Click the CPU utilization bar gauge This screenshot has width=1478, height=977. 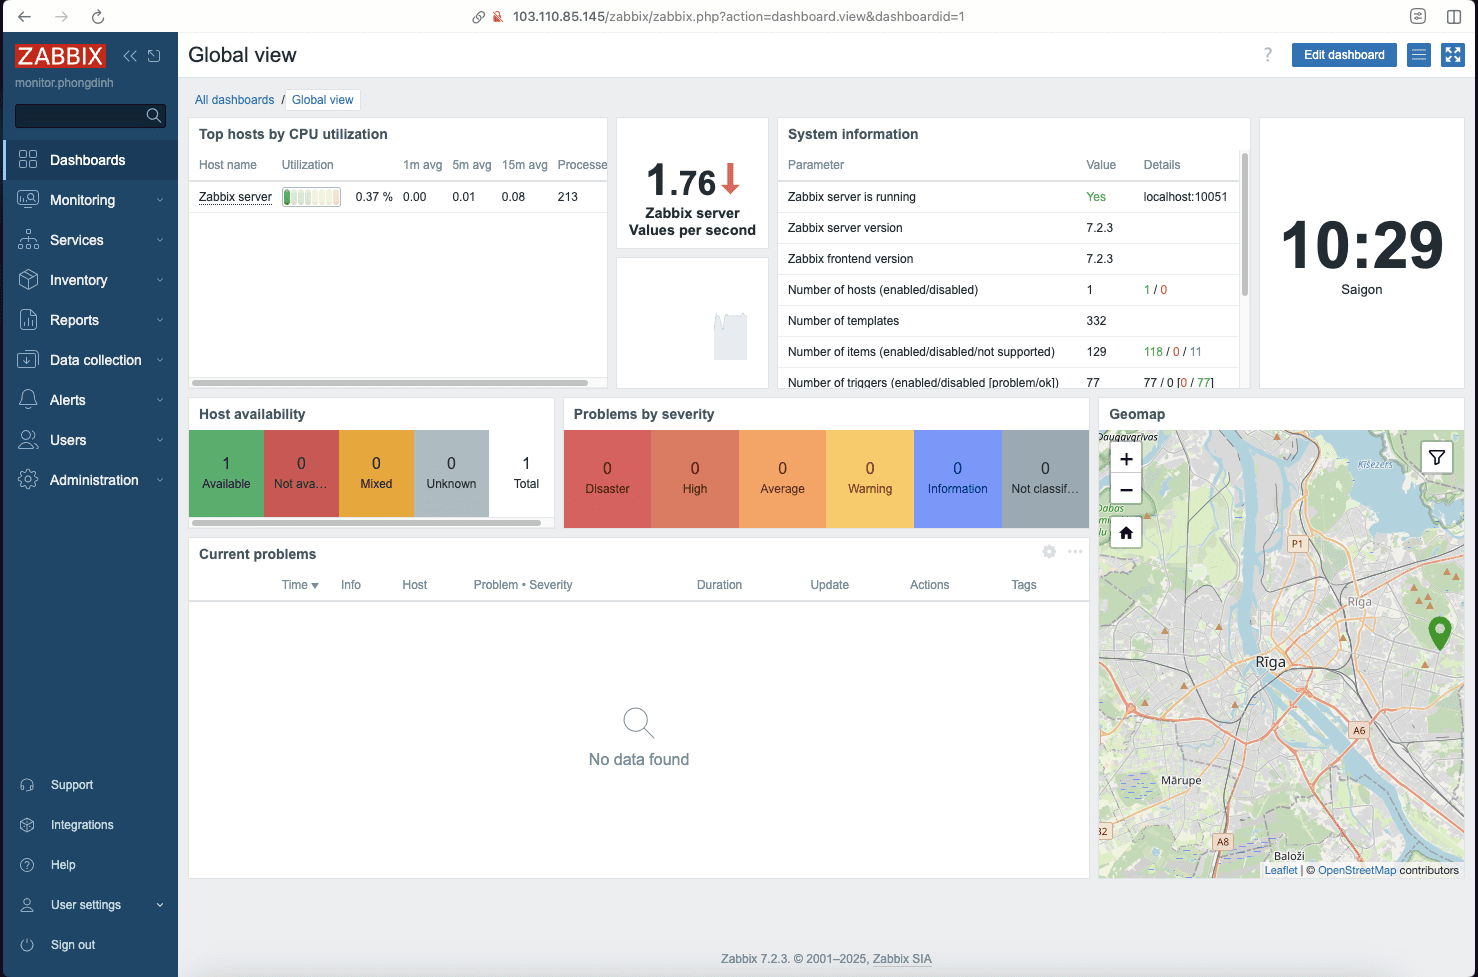pyautogui.click(x=311, y=197)
